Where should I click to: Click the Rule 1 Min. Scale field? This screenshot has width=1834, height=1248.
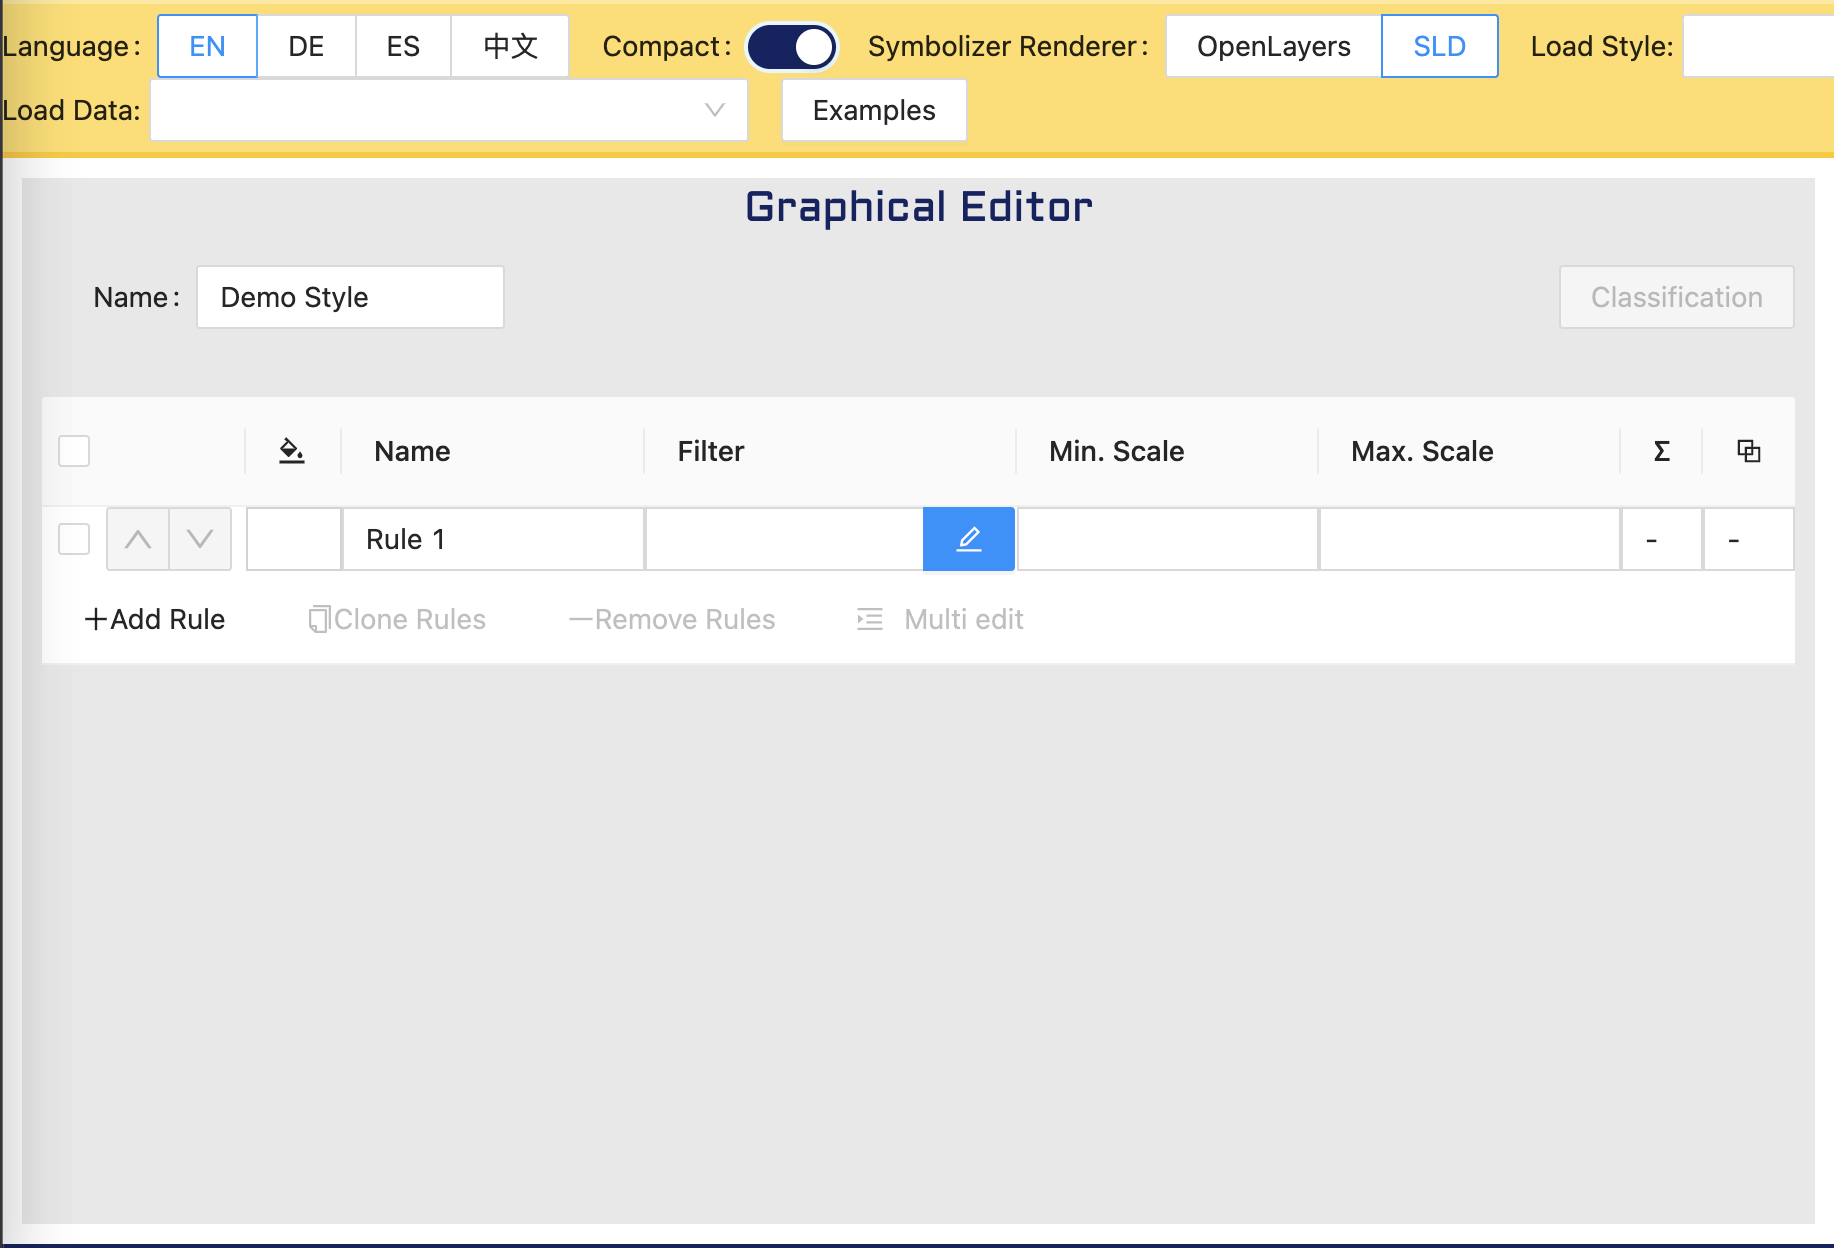click(x=1167, y=539)
